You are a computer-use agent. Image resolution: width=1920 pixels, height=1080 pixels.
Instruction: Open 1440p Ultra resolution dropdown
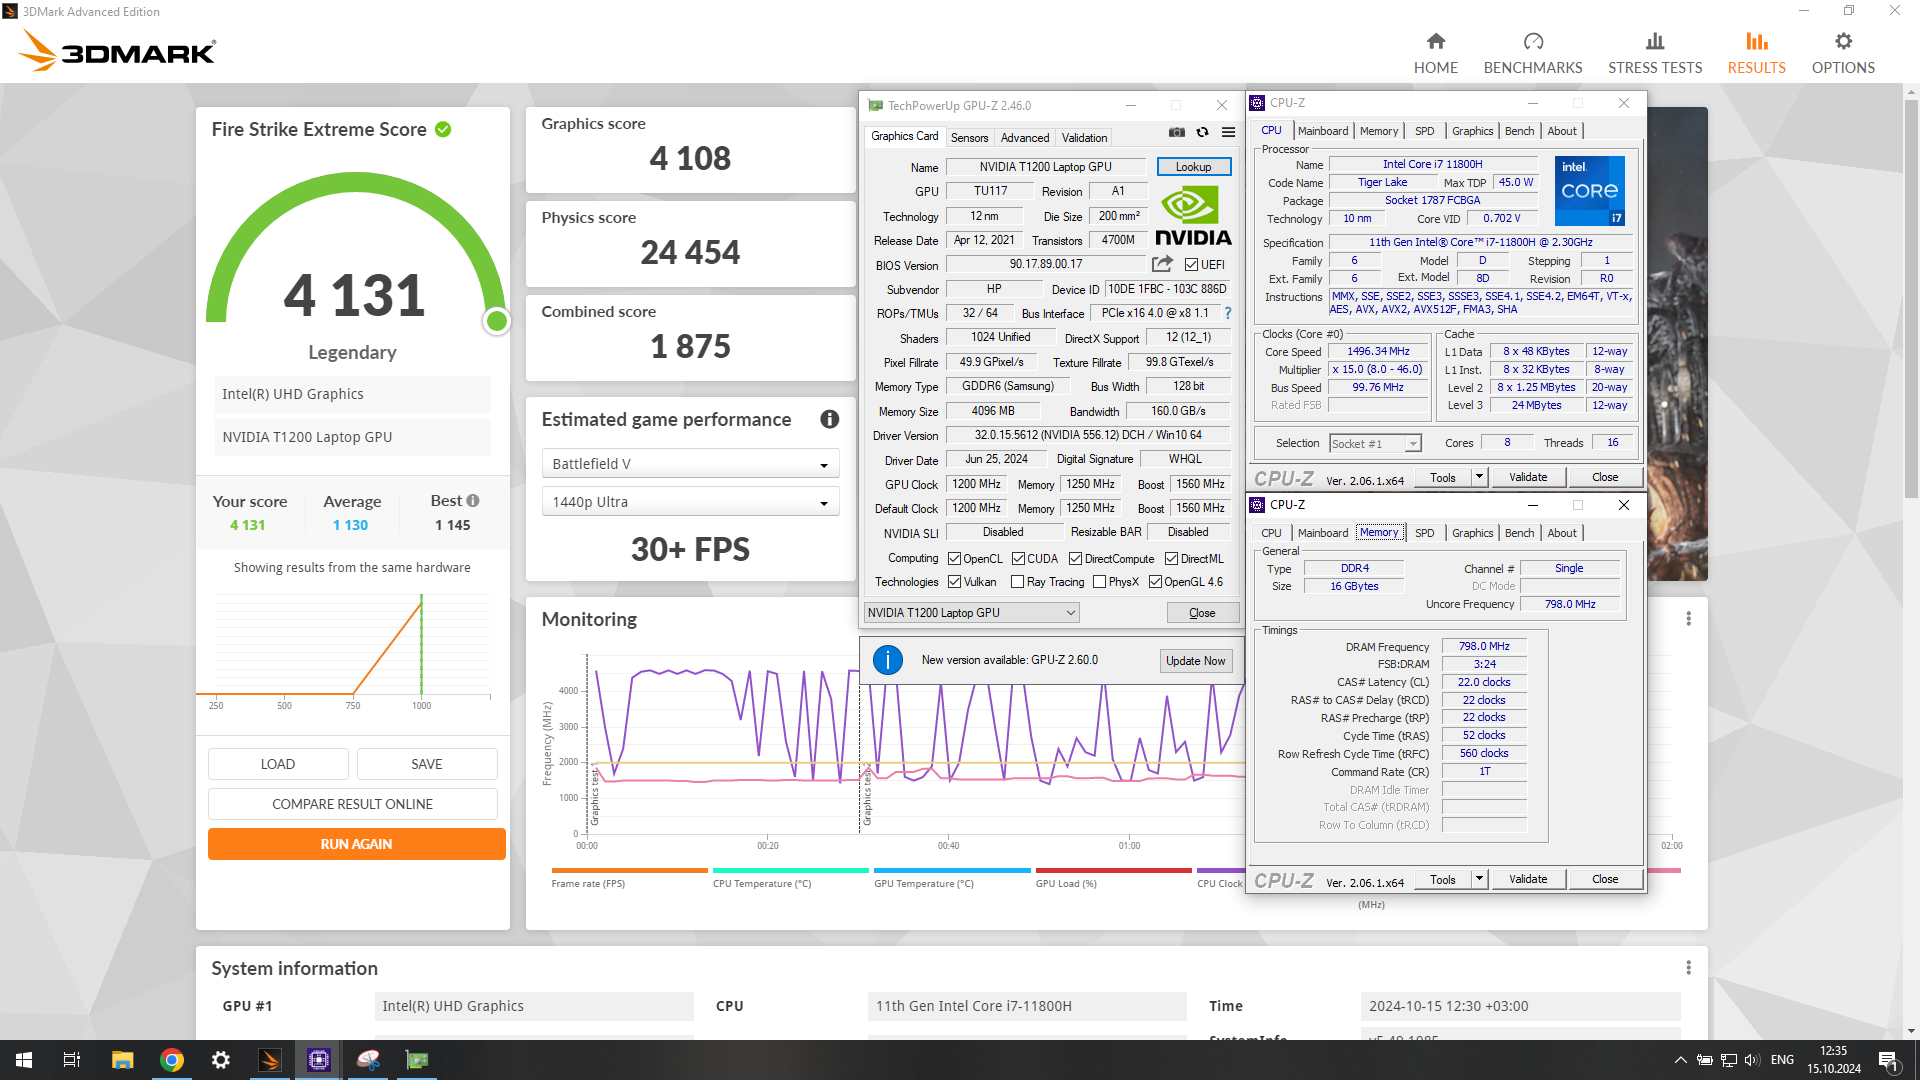pos(690,502)
